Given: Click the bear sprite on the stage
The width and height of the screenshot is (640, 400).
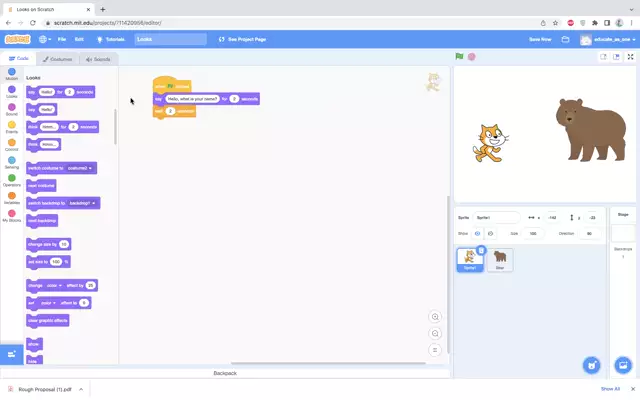Looking at the screenshot, I should [x=591, y=130].
